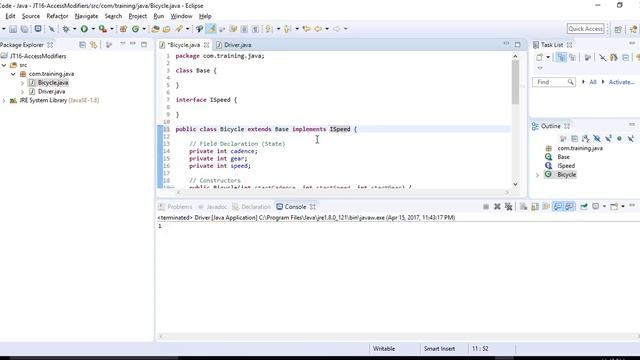Screen dimensions: 640x360
Task: Click the Activate link in Task List
Action: coord(622,82)
